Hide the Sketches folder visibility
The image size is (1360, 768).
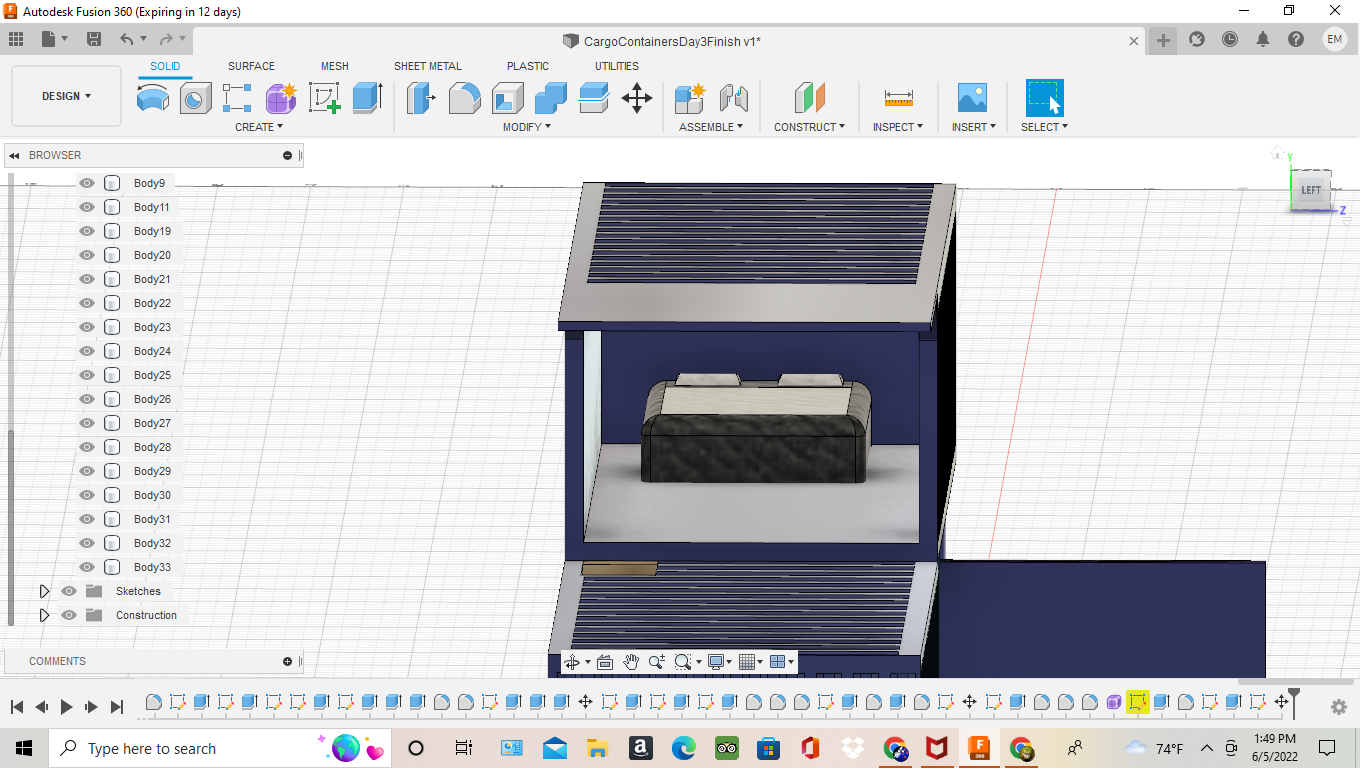coord(69,591)
